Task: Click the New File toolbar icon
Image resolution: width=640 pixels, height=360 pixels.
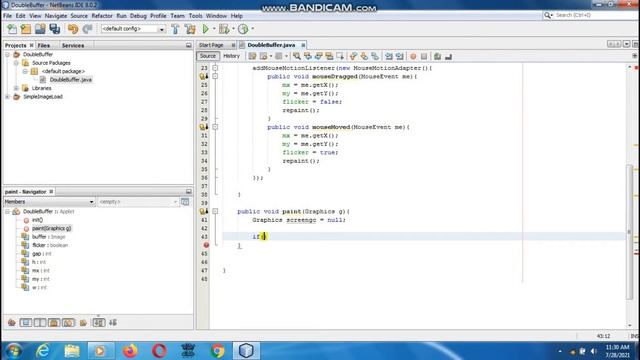Action: [12, 29]
